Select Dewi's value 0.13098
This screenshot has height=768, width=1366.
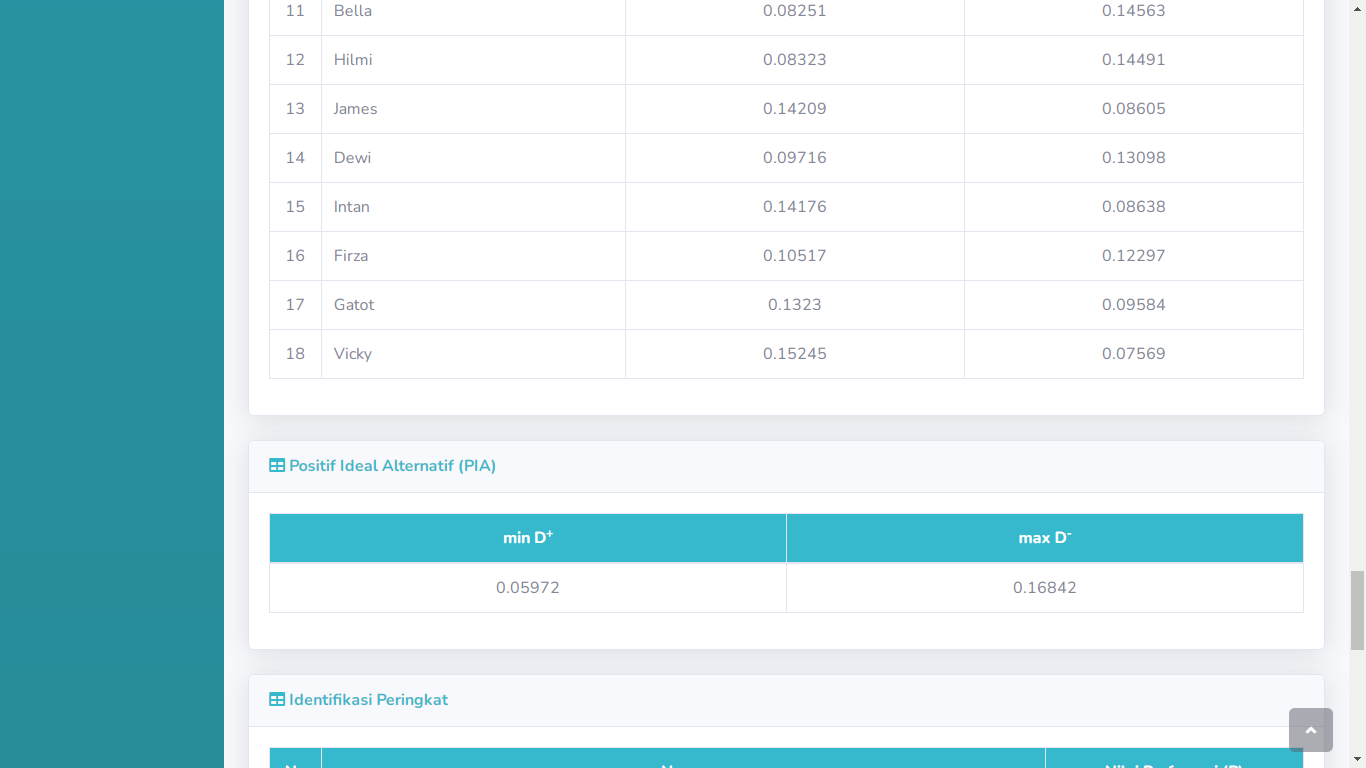tap(1134, 158)
